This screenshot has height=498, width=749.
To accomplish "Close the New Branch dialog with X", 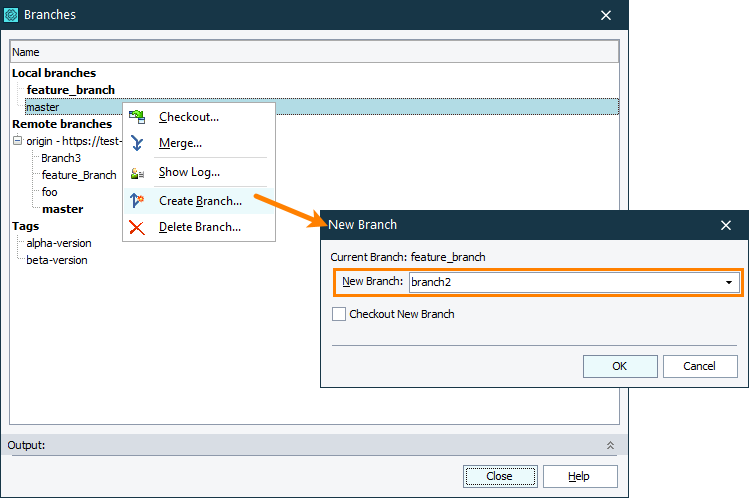I will point(726,225).
